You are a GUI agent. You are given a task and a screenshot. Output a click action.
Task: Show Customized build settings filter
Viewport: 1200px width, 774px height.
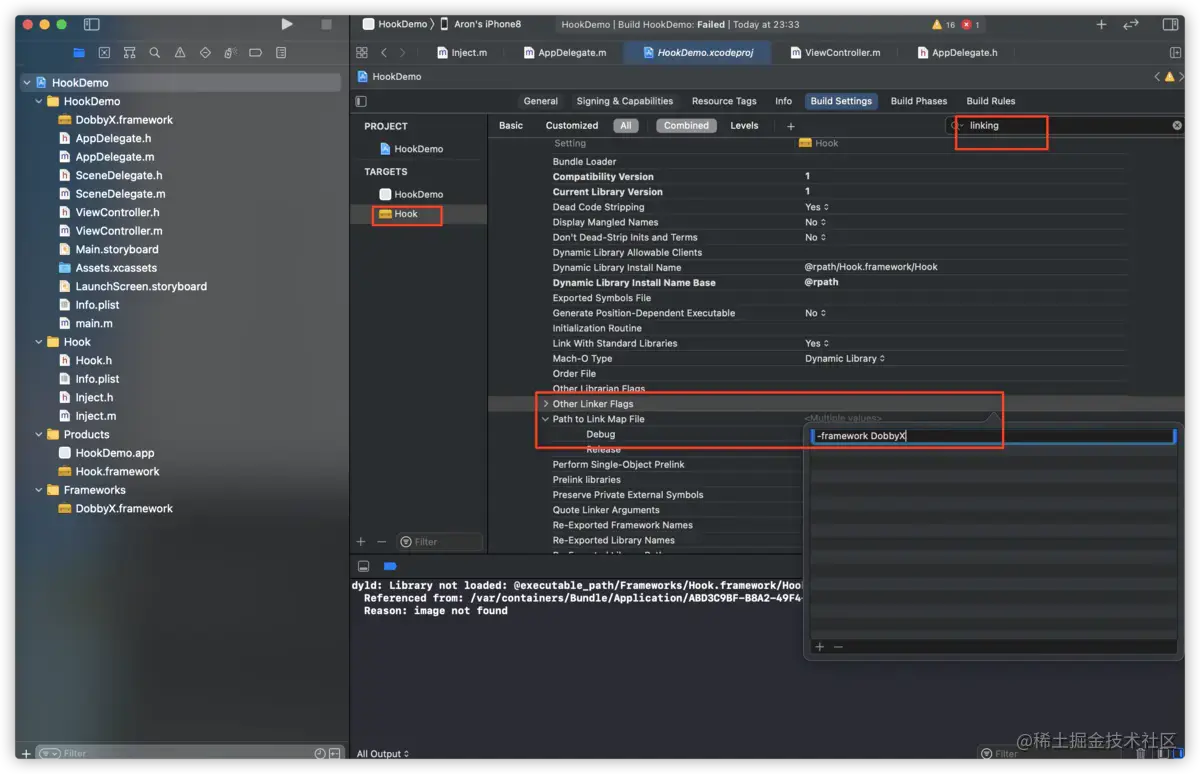click(572, 126)
